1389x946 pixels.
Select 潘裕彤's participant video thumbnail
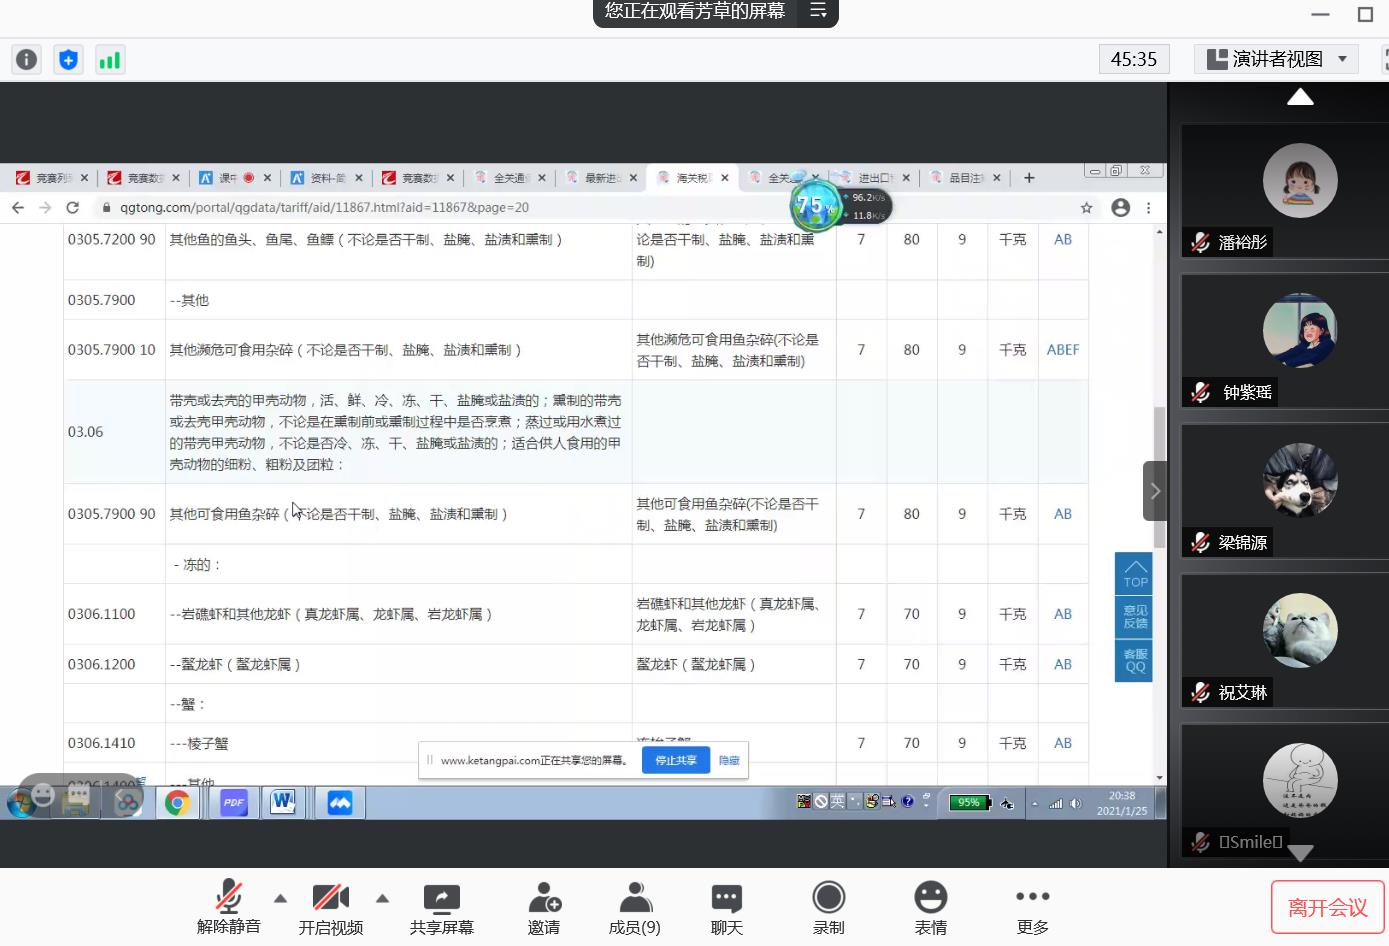1299,190
